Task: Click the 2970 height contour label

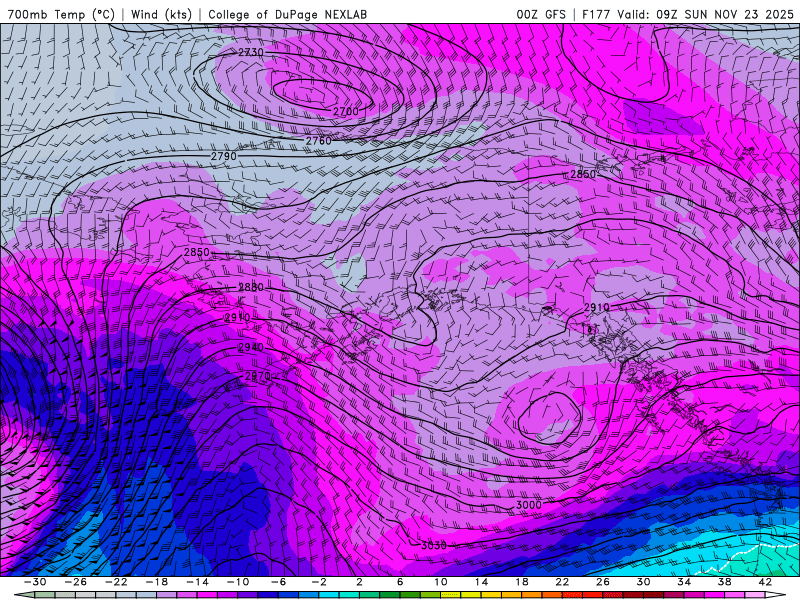Action: tap(258, 376)
